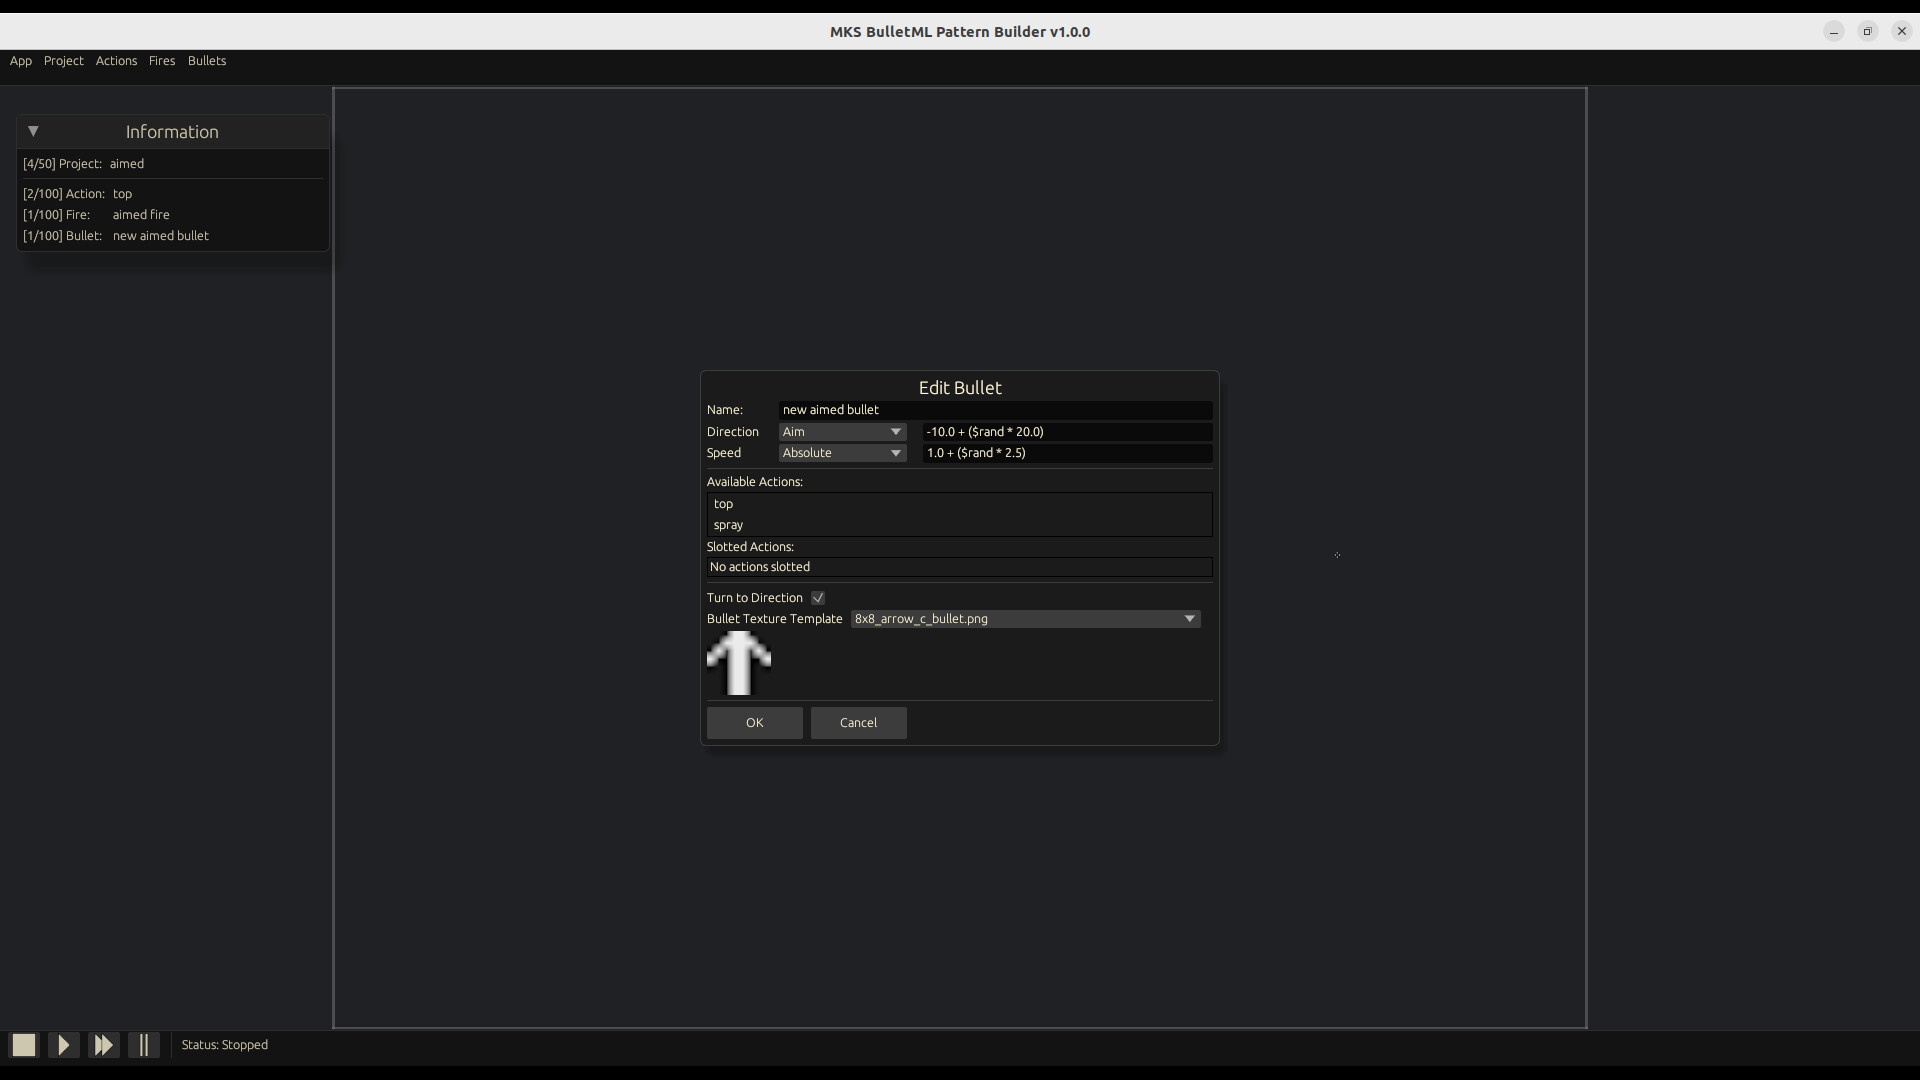The width and height of the screenshot is (1920, 1080).
Task: Collapse the Information panel
Action: [x=33, y=131]
